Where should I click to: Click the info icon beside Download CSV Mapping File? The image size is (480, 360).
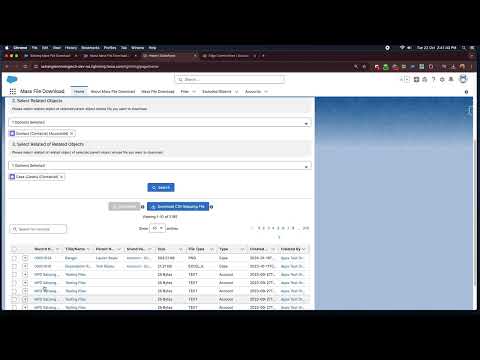(211, 207)
